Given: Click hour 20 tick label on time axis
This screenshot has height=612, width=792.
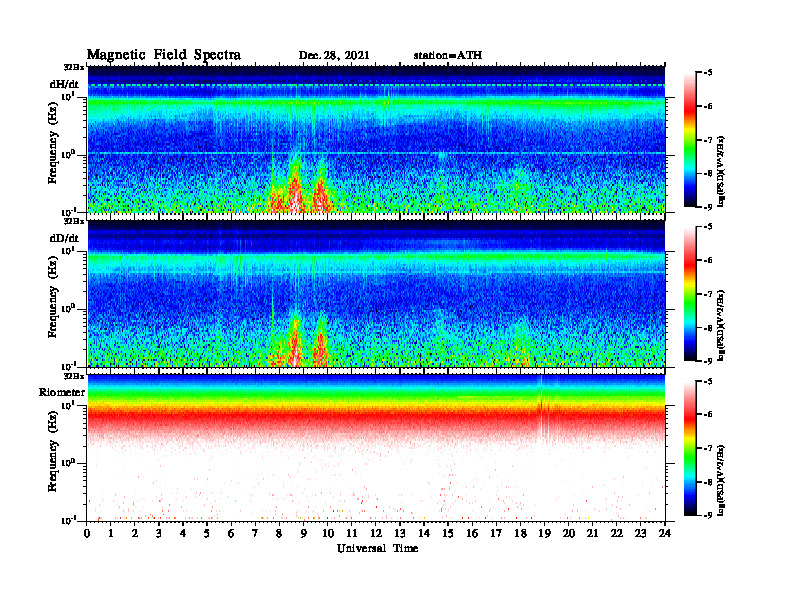Looking at the screenshot, I should click(569, 533).
